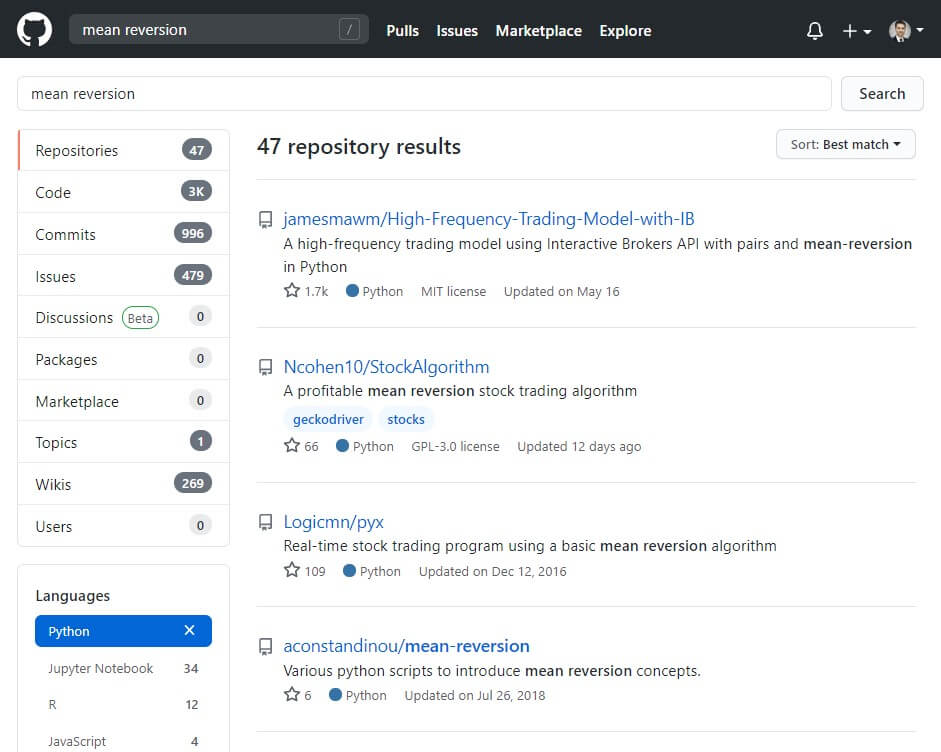Expand the plus create-new menu
Image resolution: width=941 pixels, height=752 pixels.
[856, 31]
